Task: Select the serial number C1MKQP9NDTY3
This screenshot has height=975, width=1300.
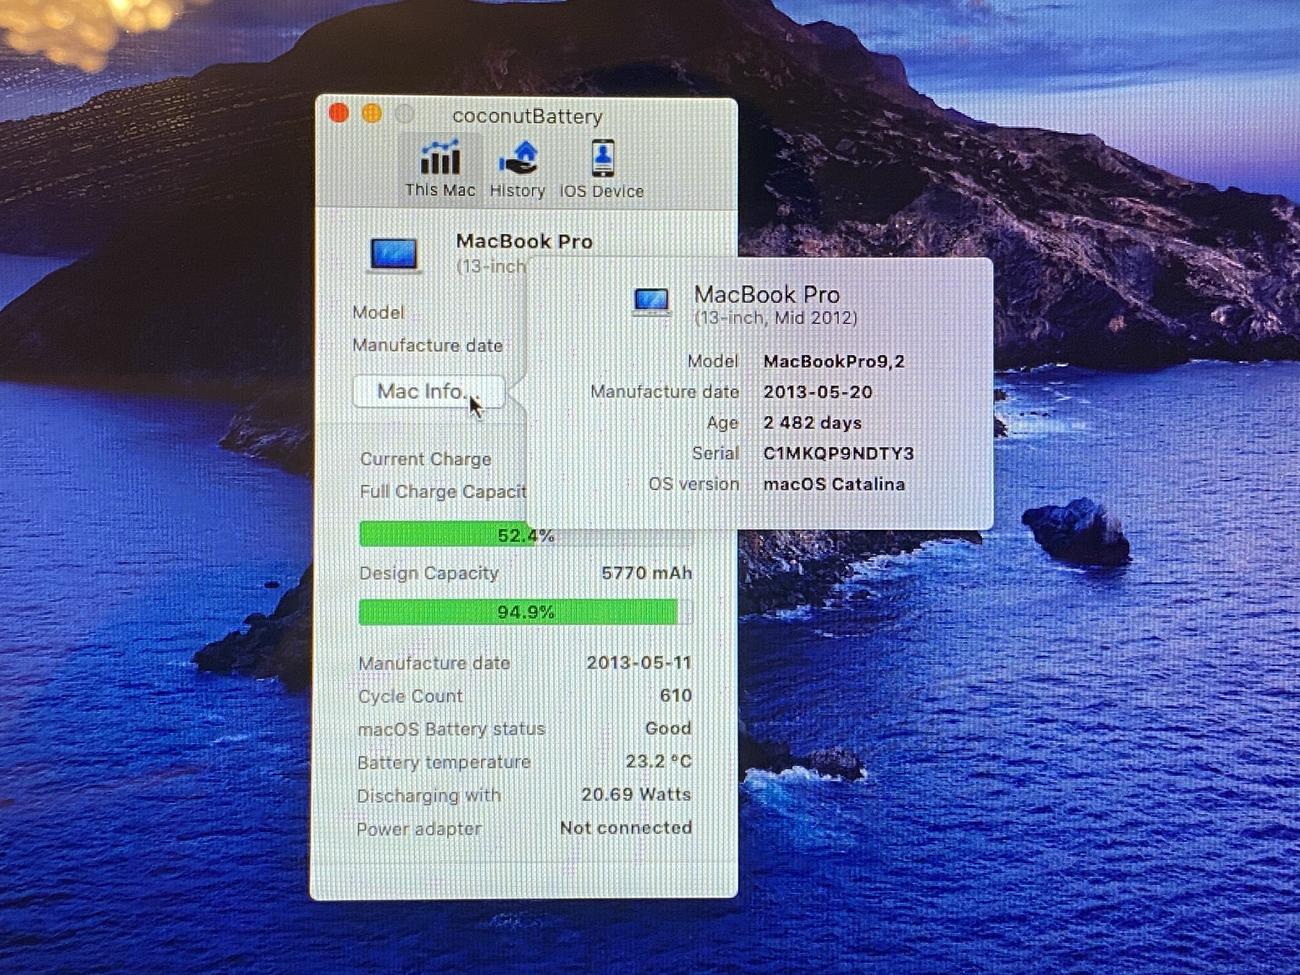Action: [838, 453]
